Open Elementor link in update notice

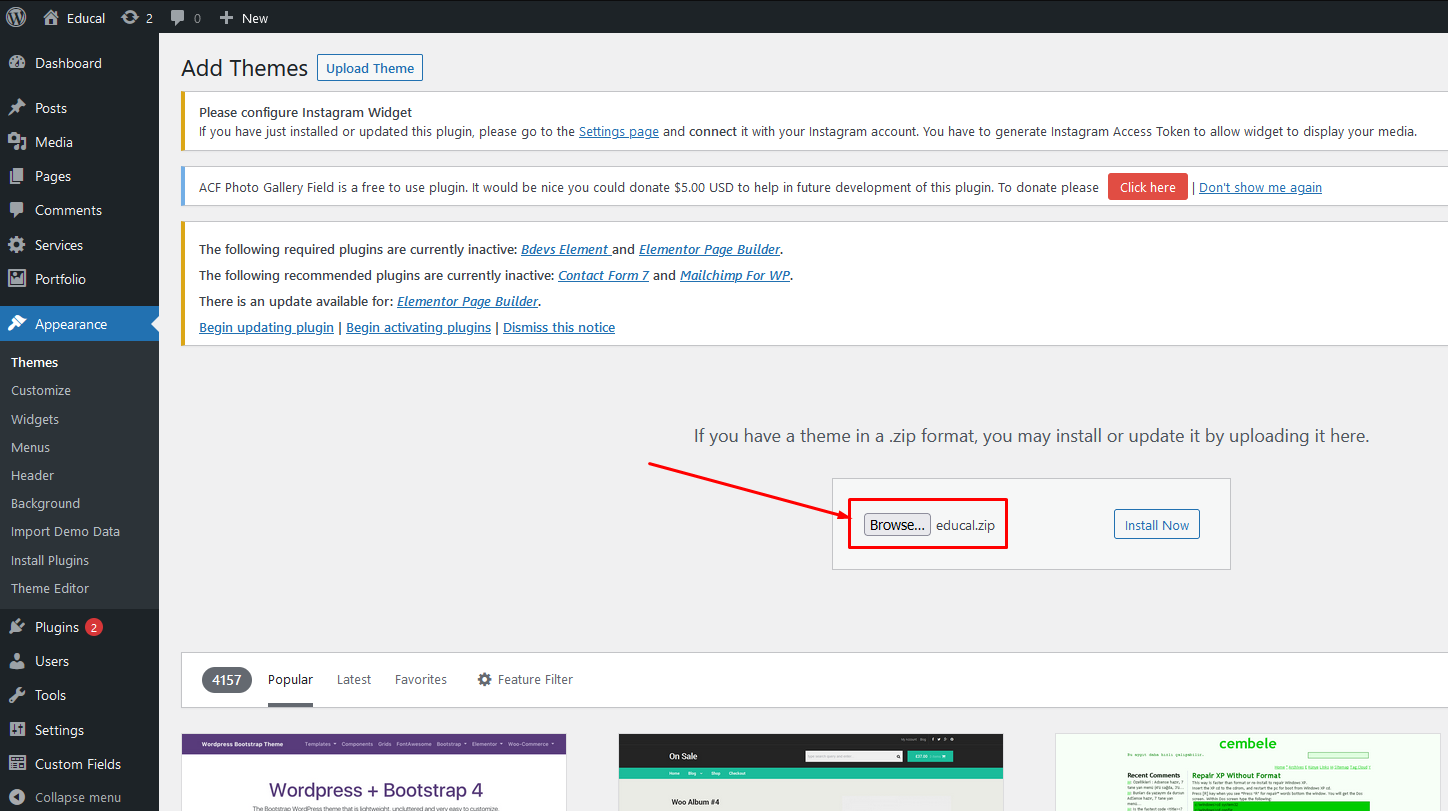468,301
